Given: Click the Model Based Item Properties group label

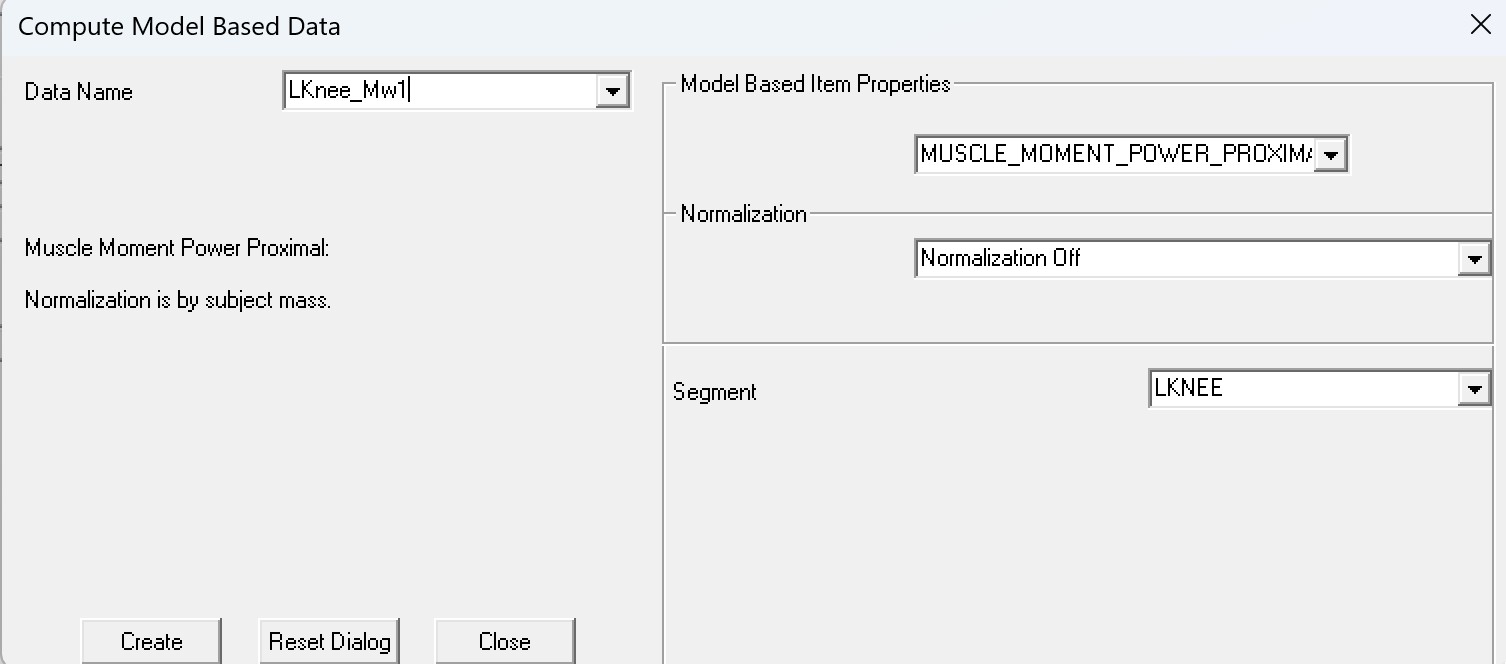Looking at the screenshot, I should tap(815, 84).
